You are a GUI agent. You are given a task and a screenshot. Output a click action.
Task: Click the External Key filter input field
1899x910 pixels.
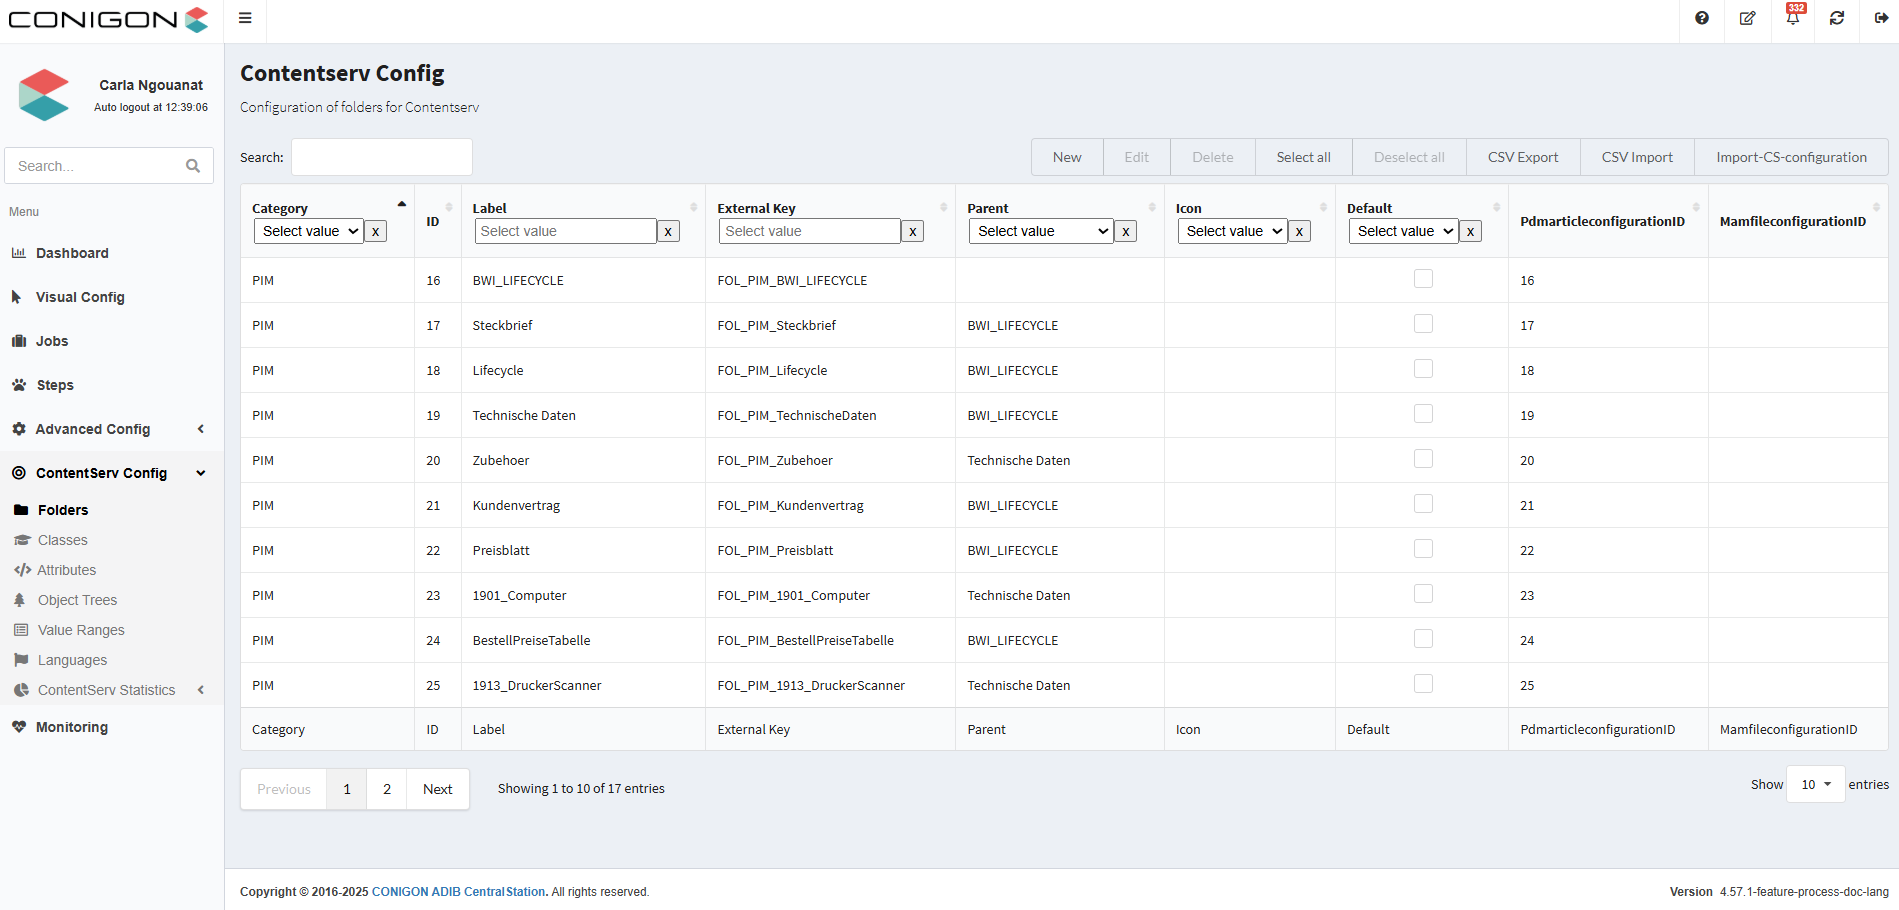809,231
